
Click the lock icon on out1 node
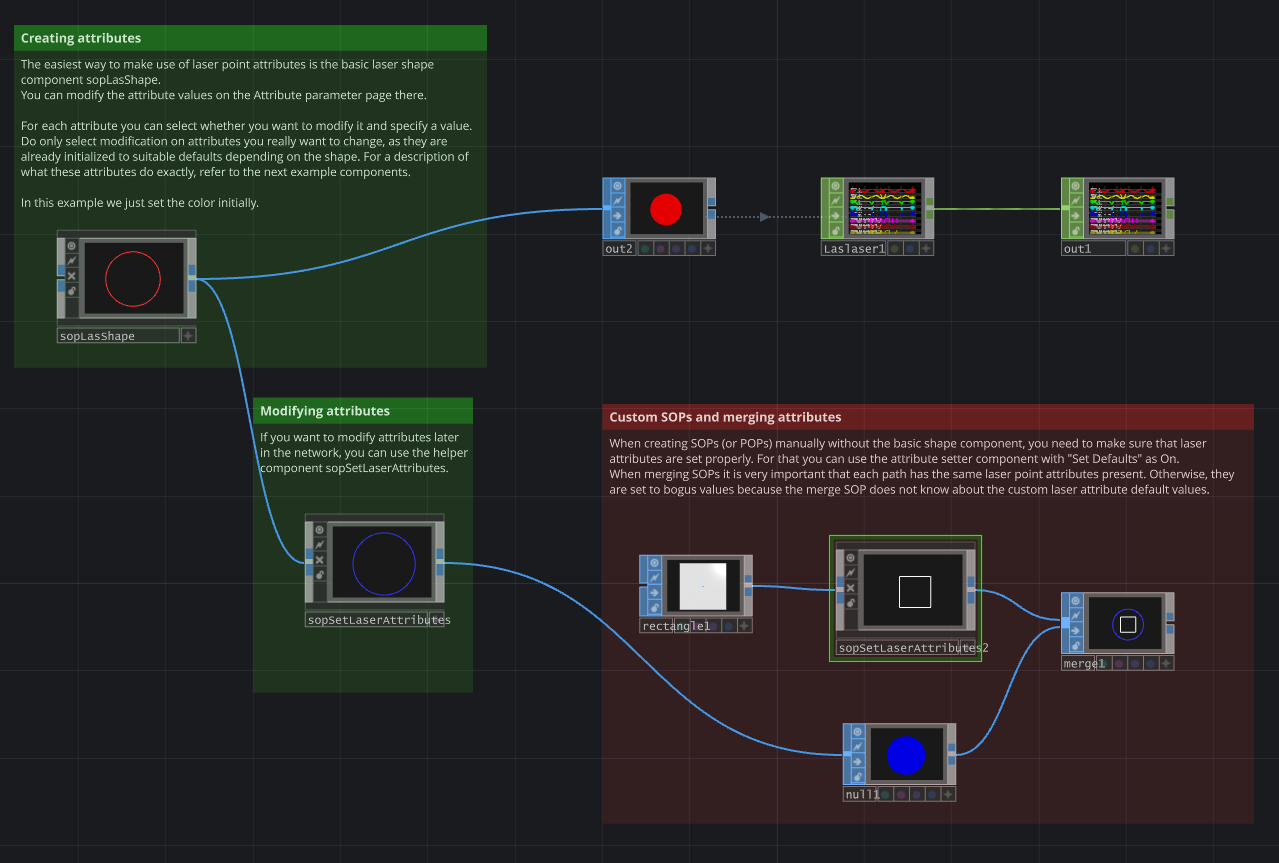point(1076,230)
